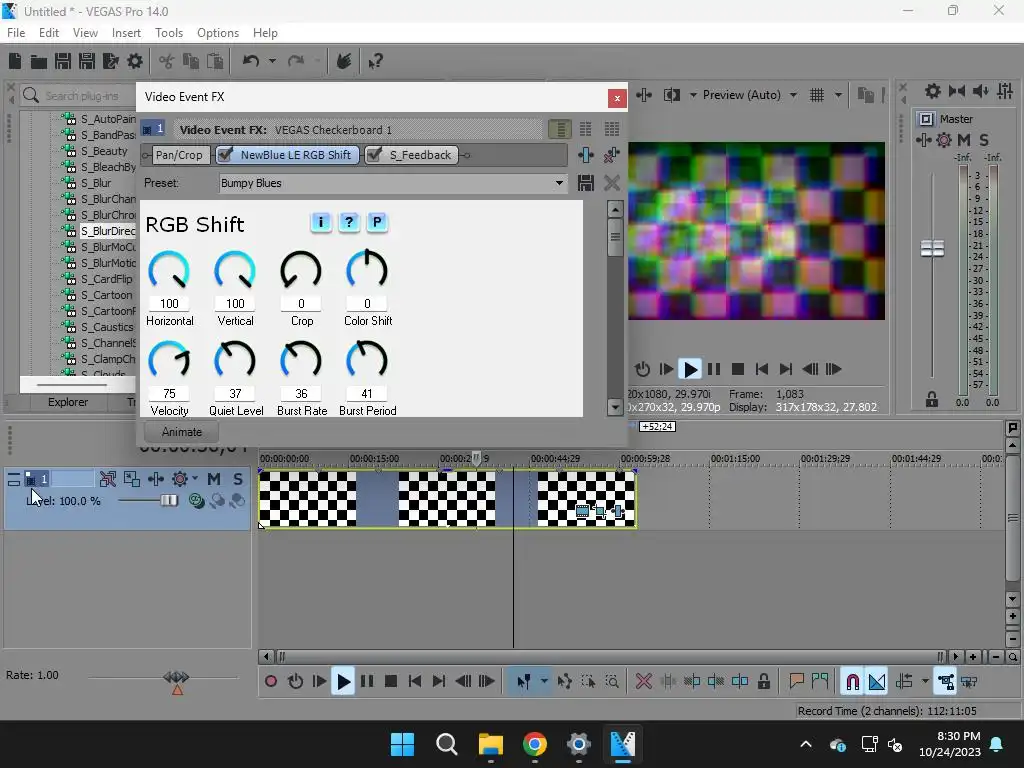Solo the Master bus

(984, 140)
